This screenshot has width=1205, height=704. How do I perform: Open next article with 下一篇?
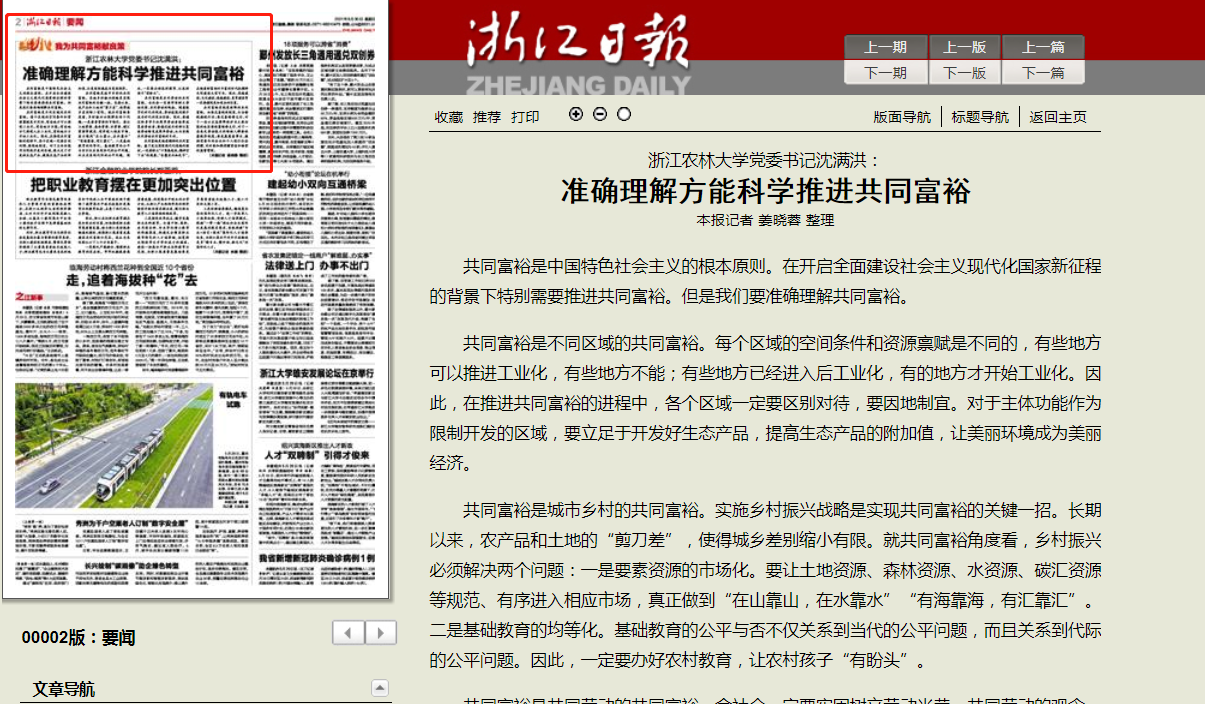1043,73
